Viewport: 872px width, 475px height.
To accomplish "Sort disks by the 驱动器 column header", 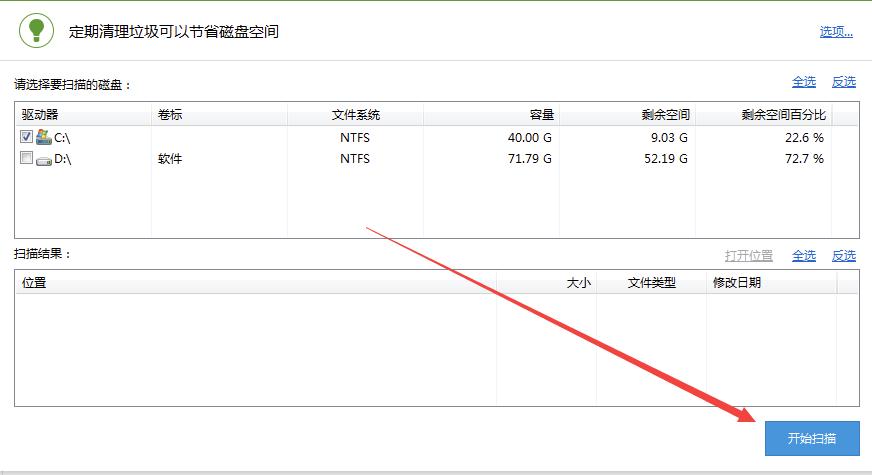I will (x=83, y=115).
